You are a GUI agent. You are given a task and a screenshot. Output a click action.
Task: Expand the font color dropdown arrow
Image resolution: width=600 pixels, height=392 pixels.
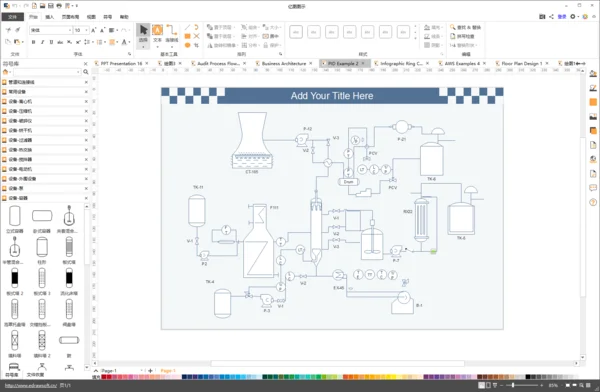pos(130,42)
